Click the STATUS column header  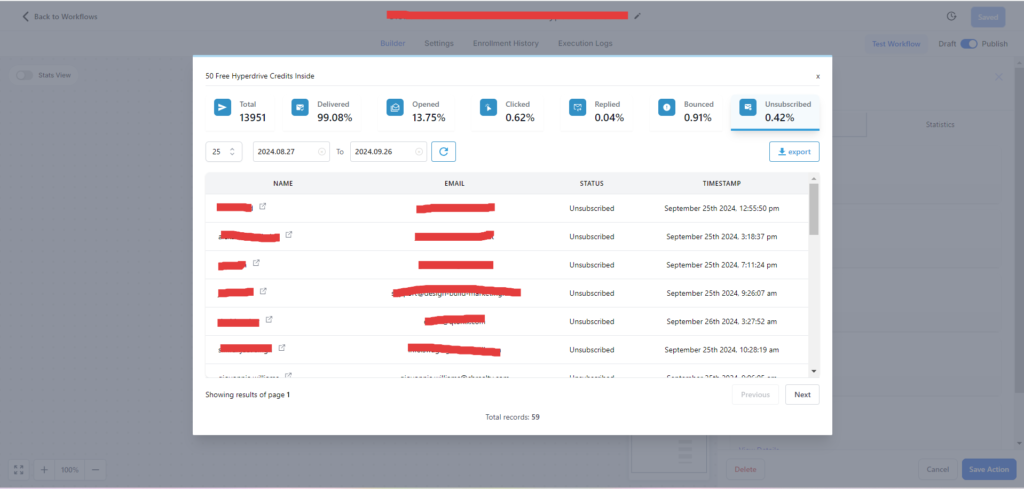592,183
